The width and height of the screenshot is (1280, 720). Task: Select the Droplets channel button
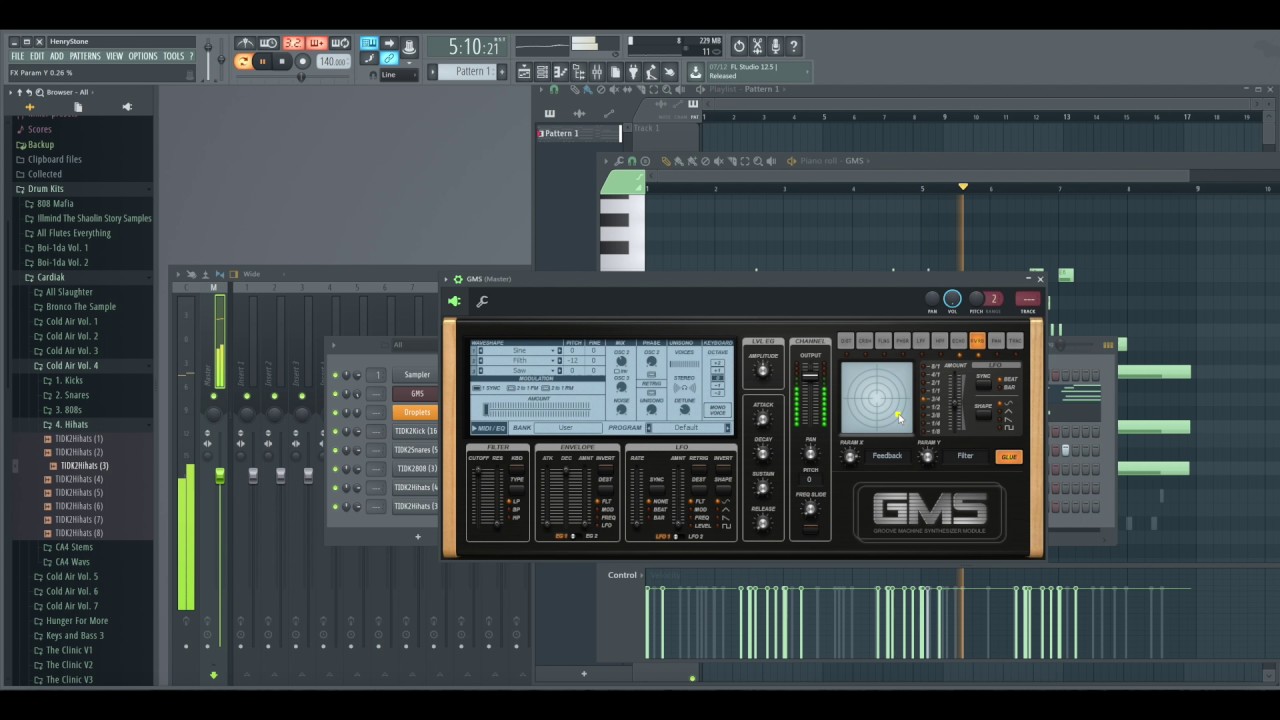click(417, 412)
